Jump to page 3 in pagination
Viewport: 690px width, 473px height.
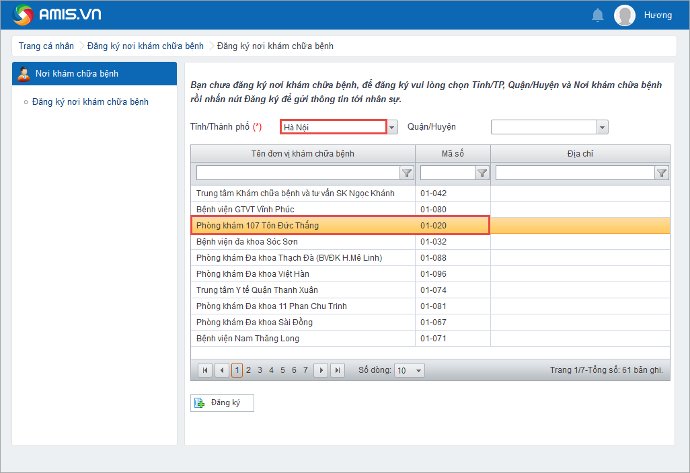point(260,370)
